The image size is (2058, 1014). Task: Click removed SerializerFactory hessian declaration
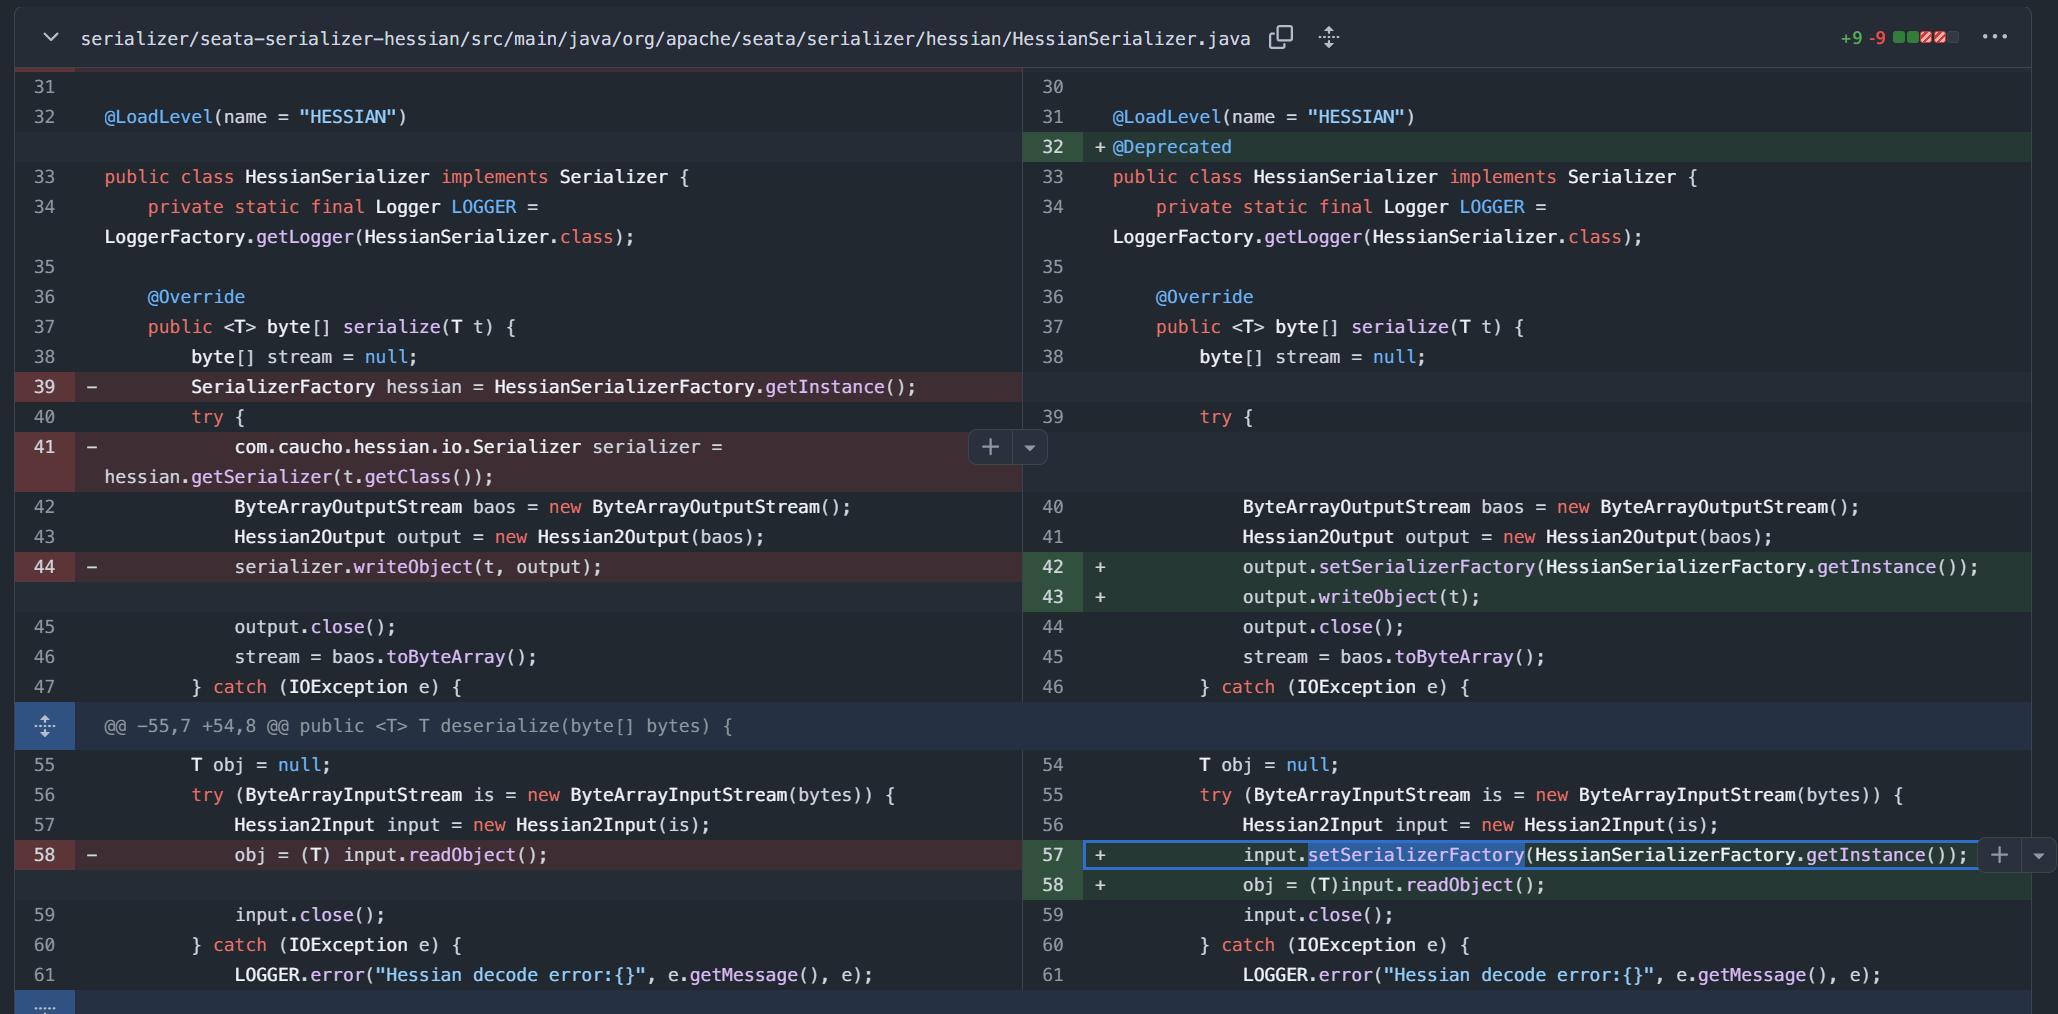point(553,387)
